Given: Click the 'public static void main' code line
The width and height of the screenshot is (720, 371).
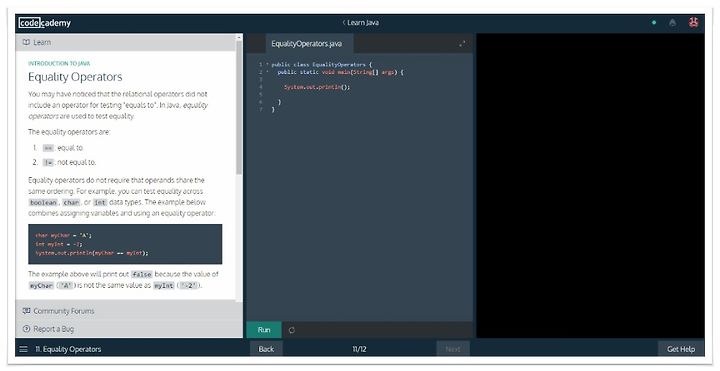Looking at the screenshot, I should tap(340, 72).
